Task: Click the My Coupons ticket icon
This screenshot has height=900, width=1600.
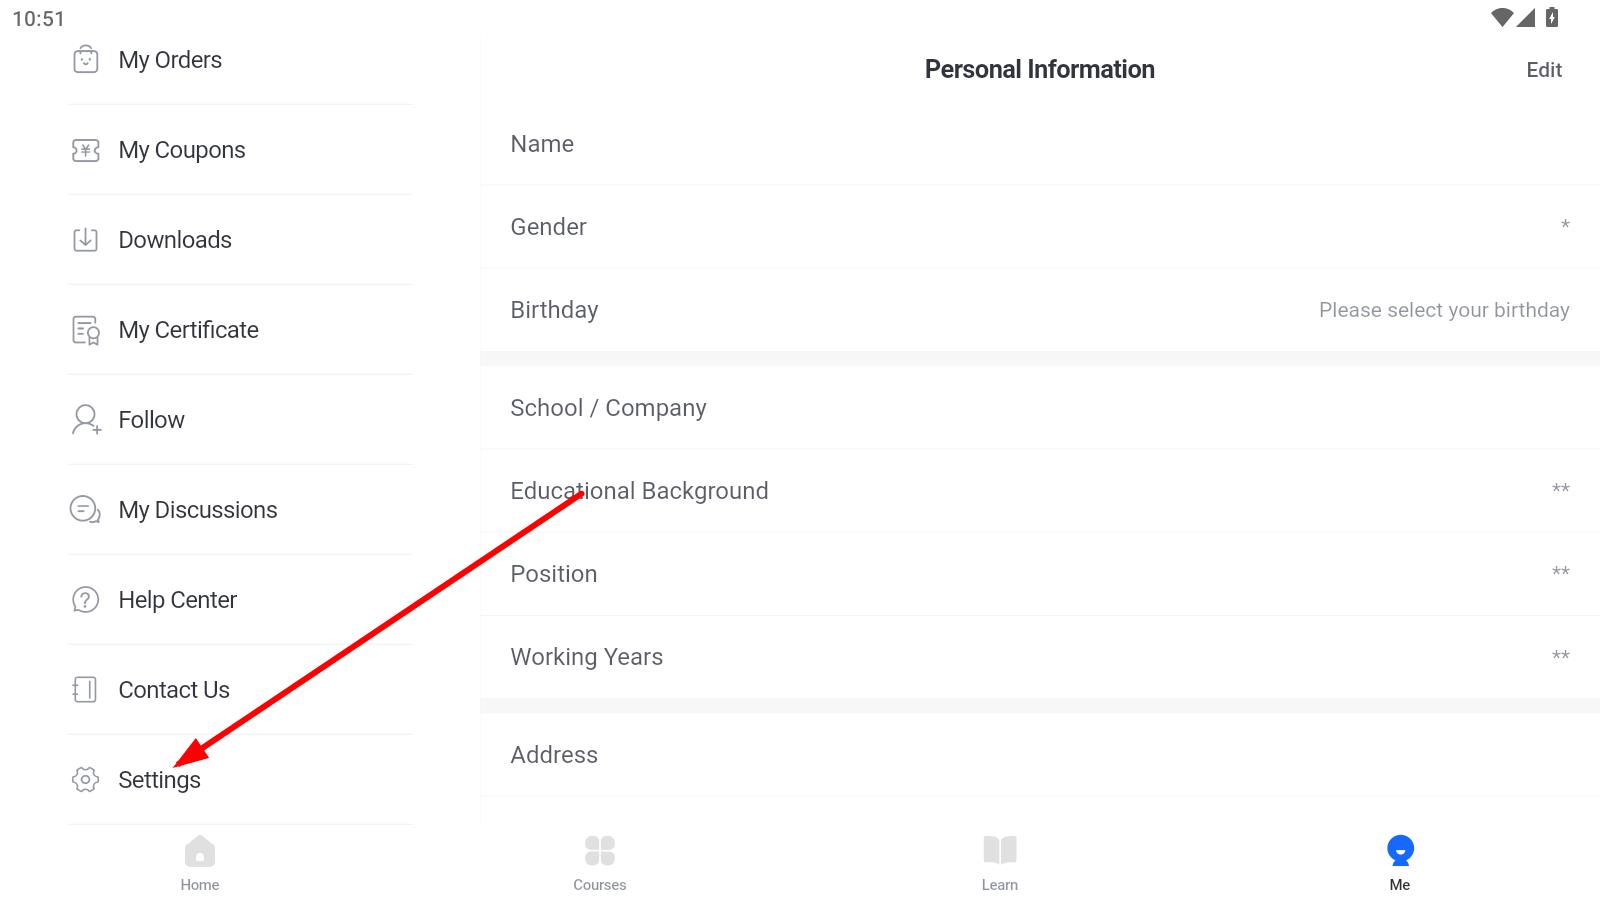Action: point(86,150)
